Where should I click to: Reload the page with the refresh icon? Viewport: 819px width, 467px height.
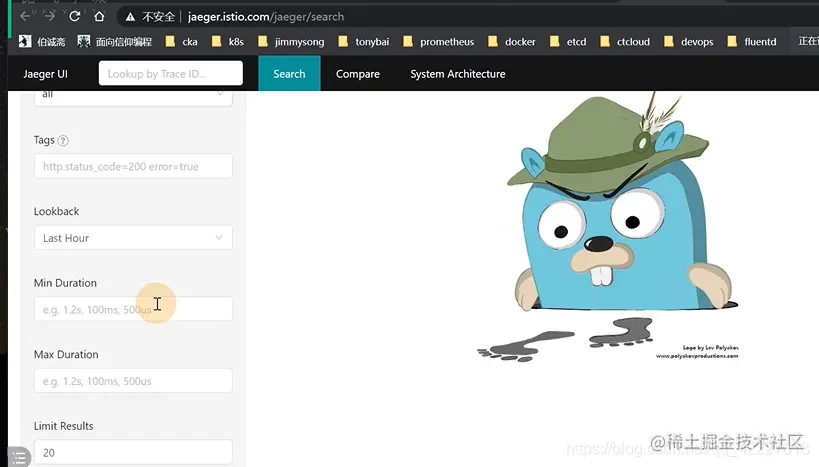point(75,16)
